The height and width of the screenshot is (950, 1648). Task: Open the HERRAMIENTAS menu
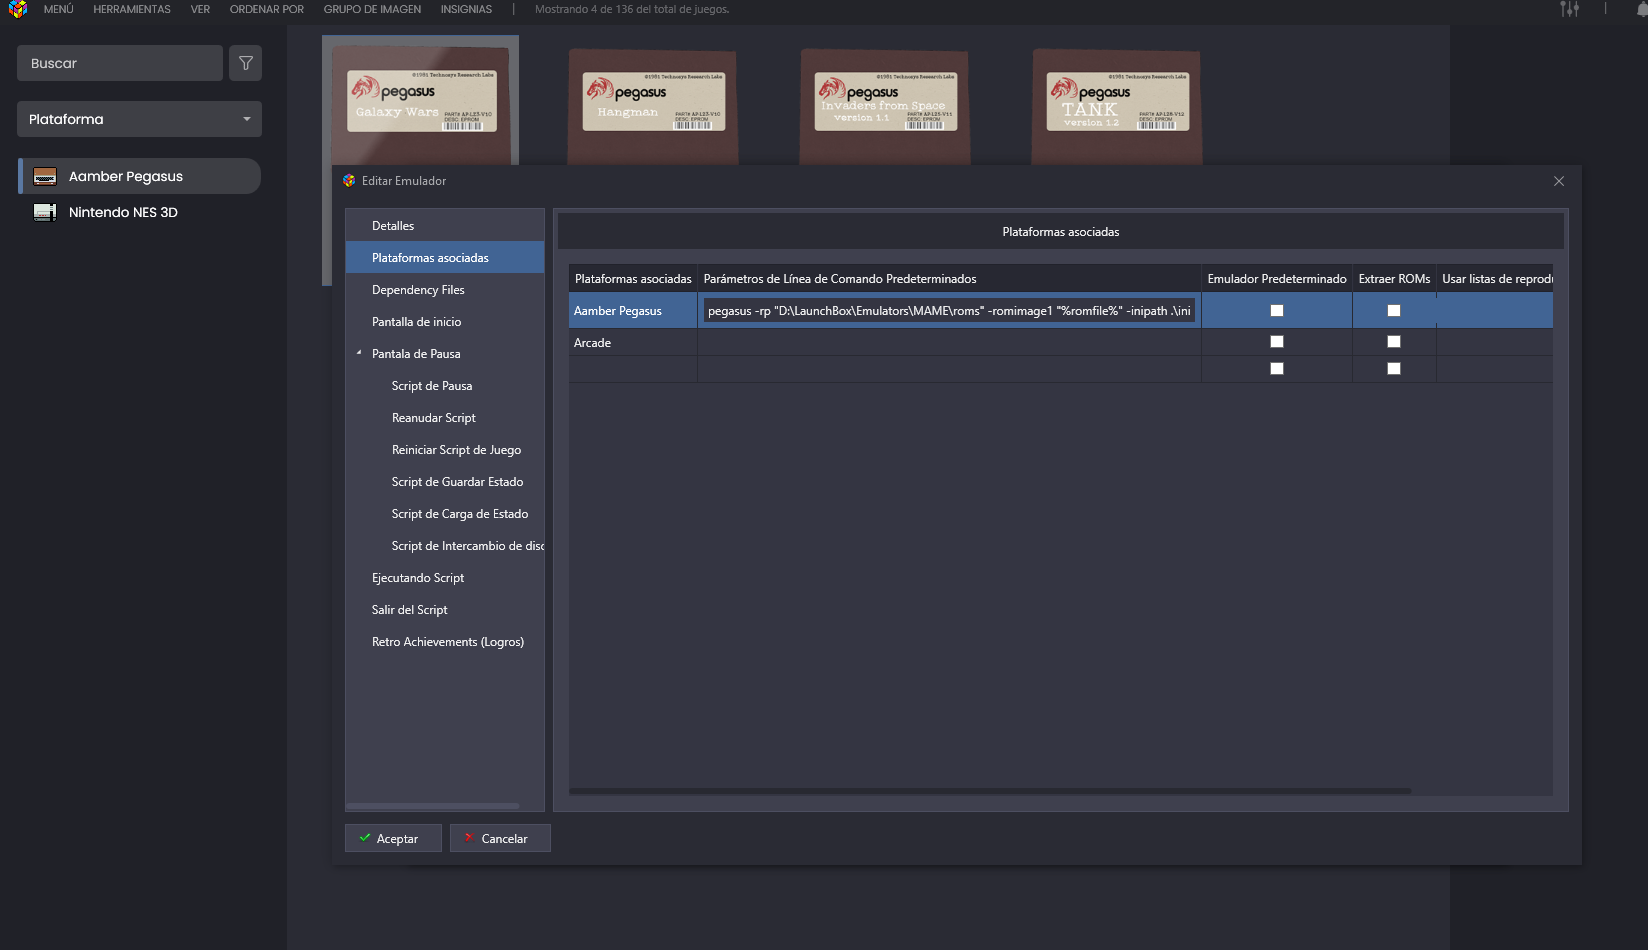[x=132, y=9]
